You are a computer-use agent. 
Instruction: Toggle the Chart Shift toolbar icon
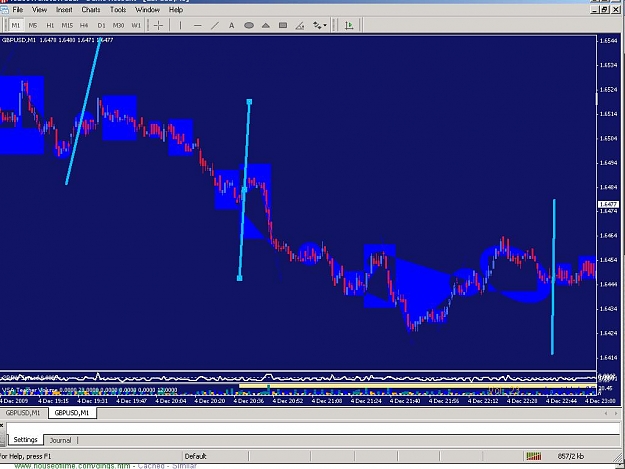[x=349, y=26]
